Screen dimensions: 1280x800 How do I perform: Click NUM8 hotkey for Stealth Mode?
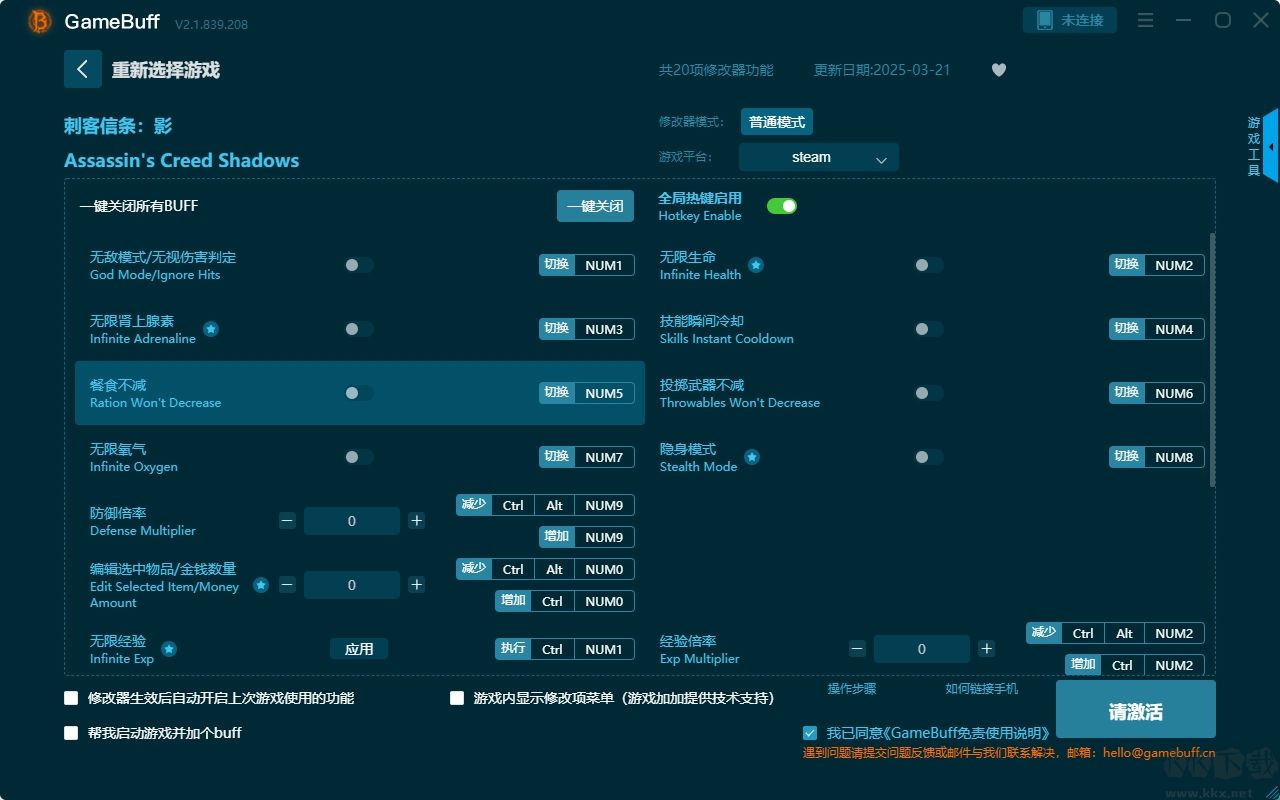1174,457
